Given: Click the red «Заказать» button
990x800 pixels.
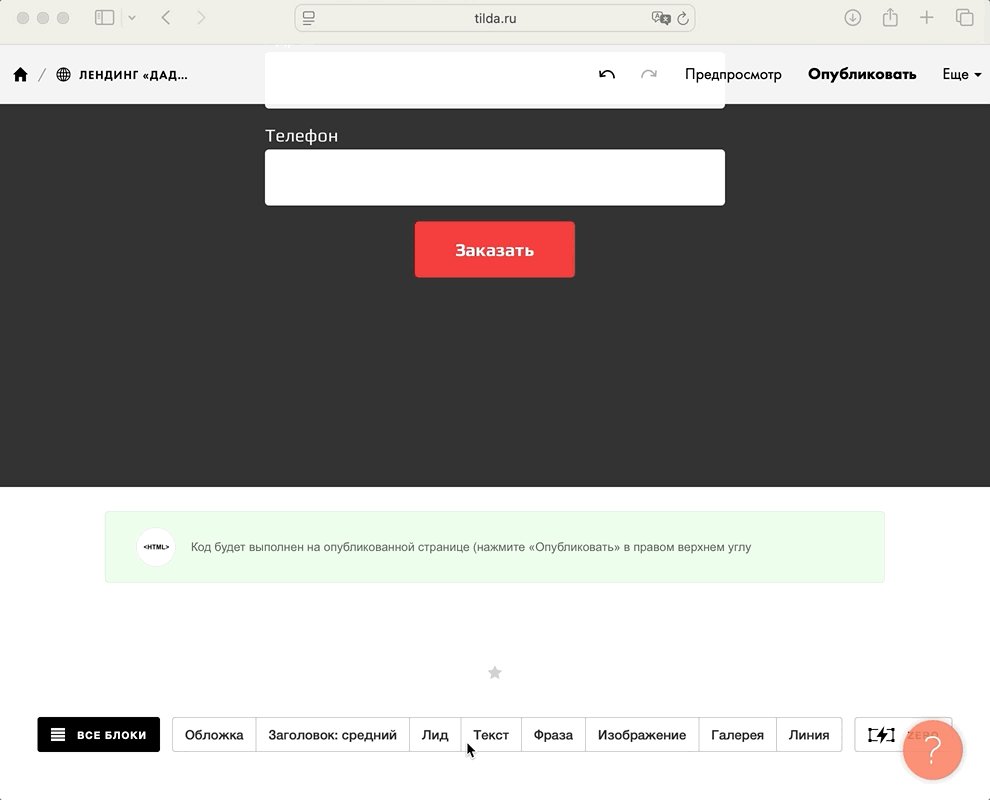Looking at the screenshot, I should 495,250.
